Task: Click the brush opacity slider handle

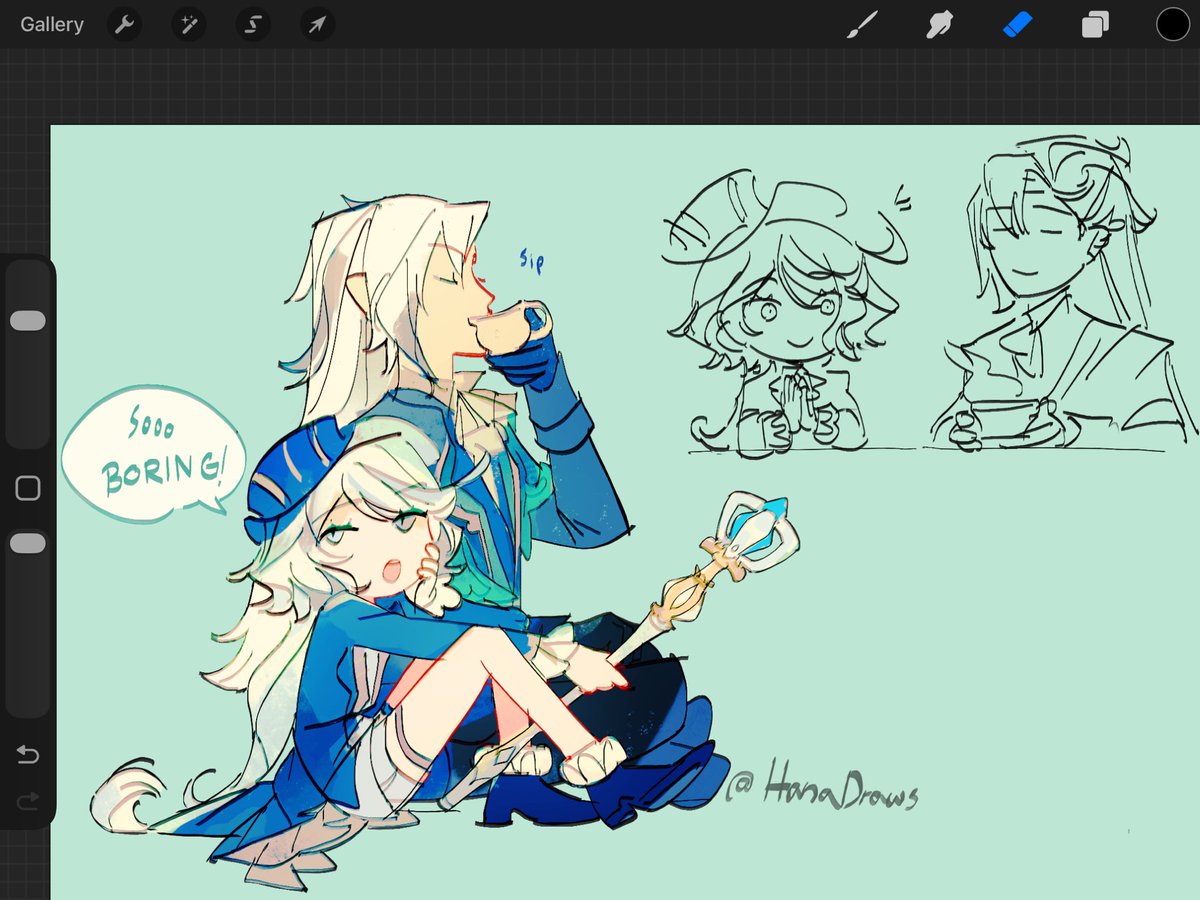Action: (x=27, y=543)
